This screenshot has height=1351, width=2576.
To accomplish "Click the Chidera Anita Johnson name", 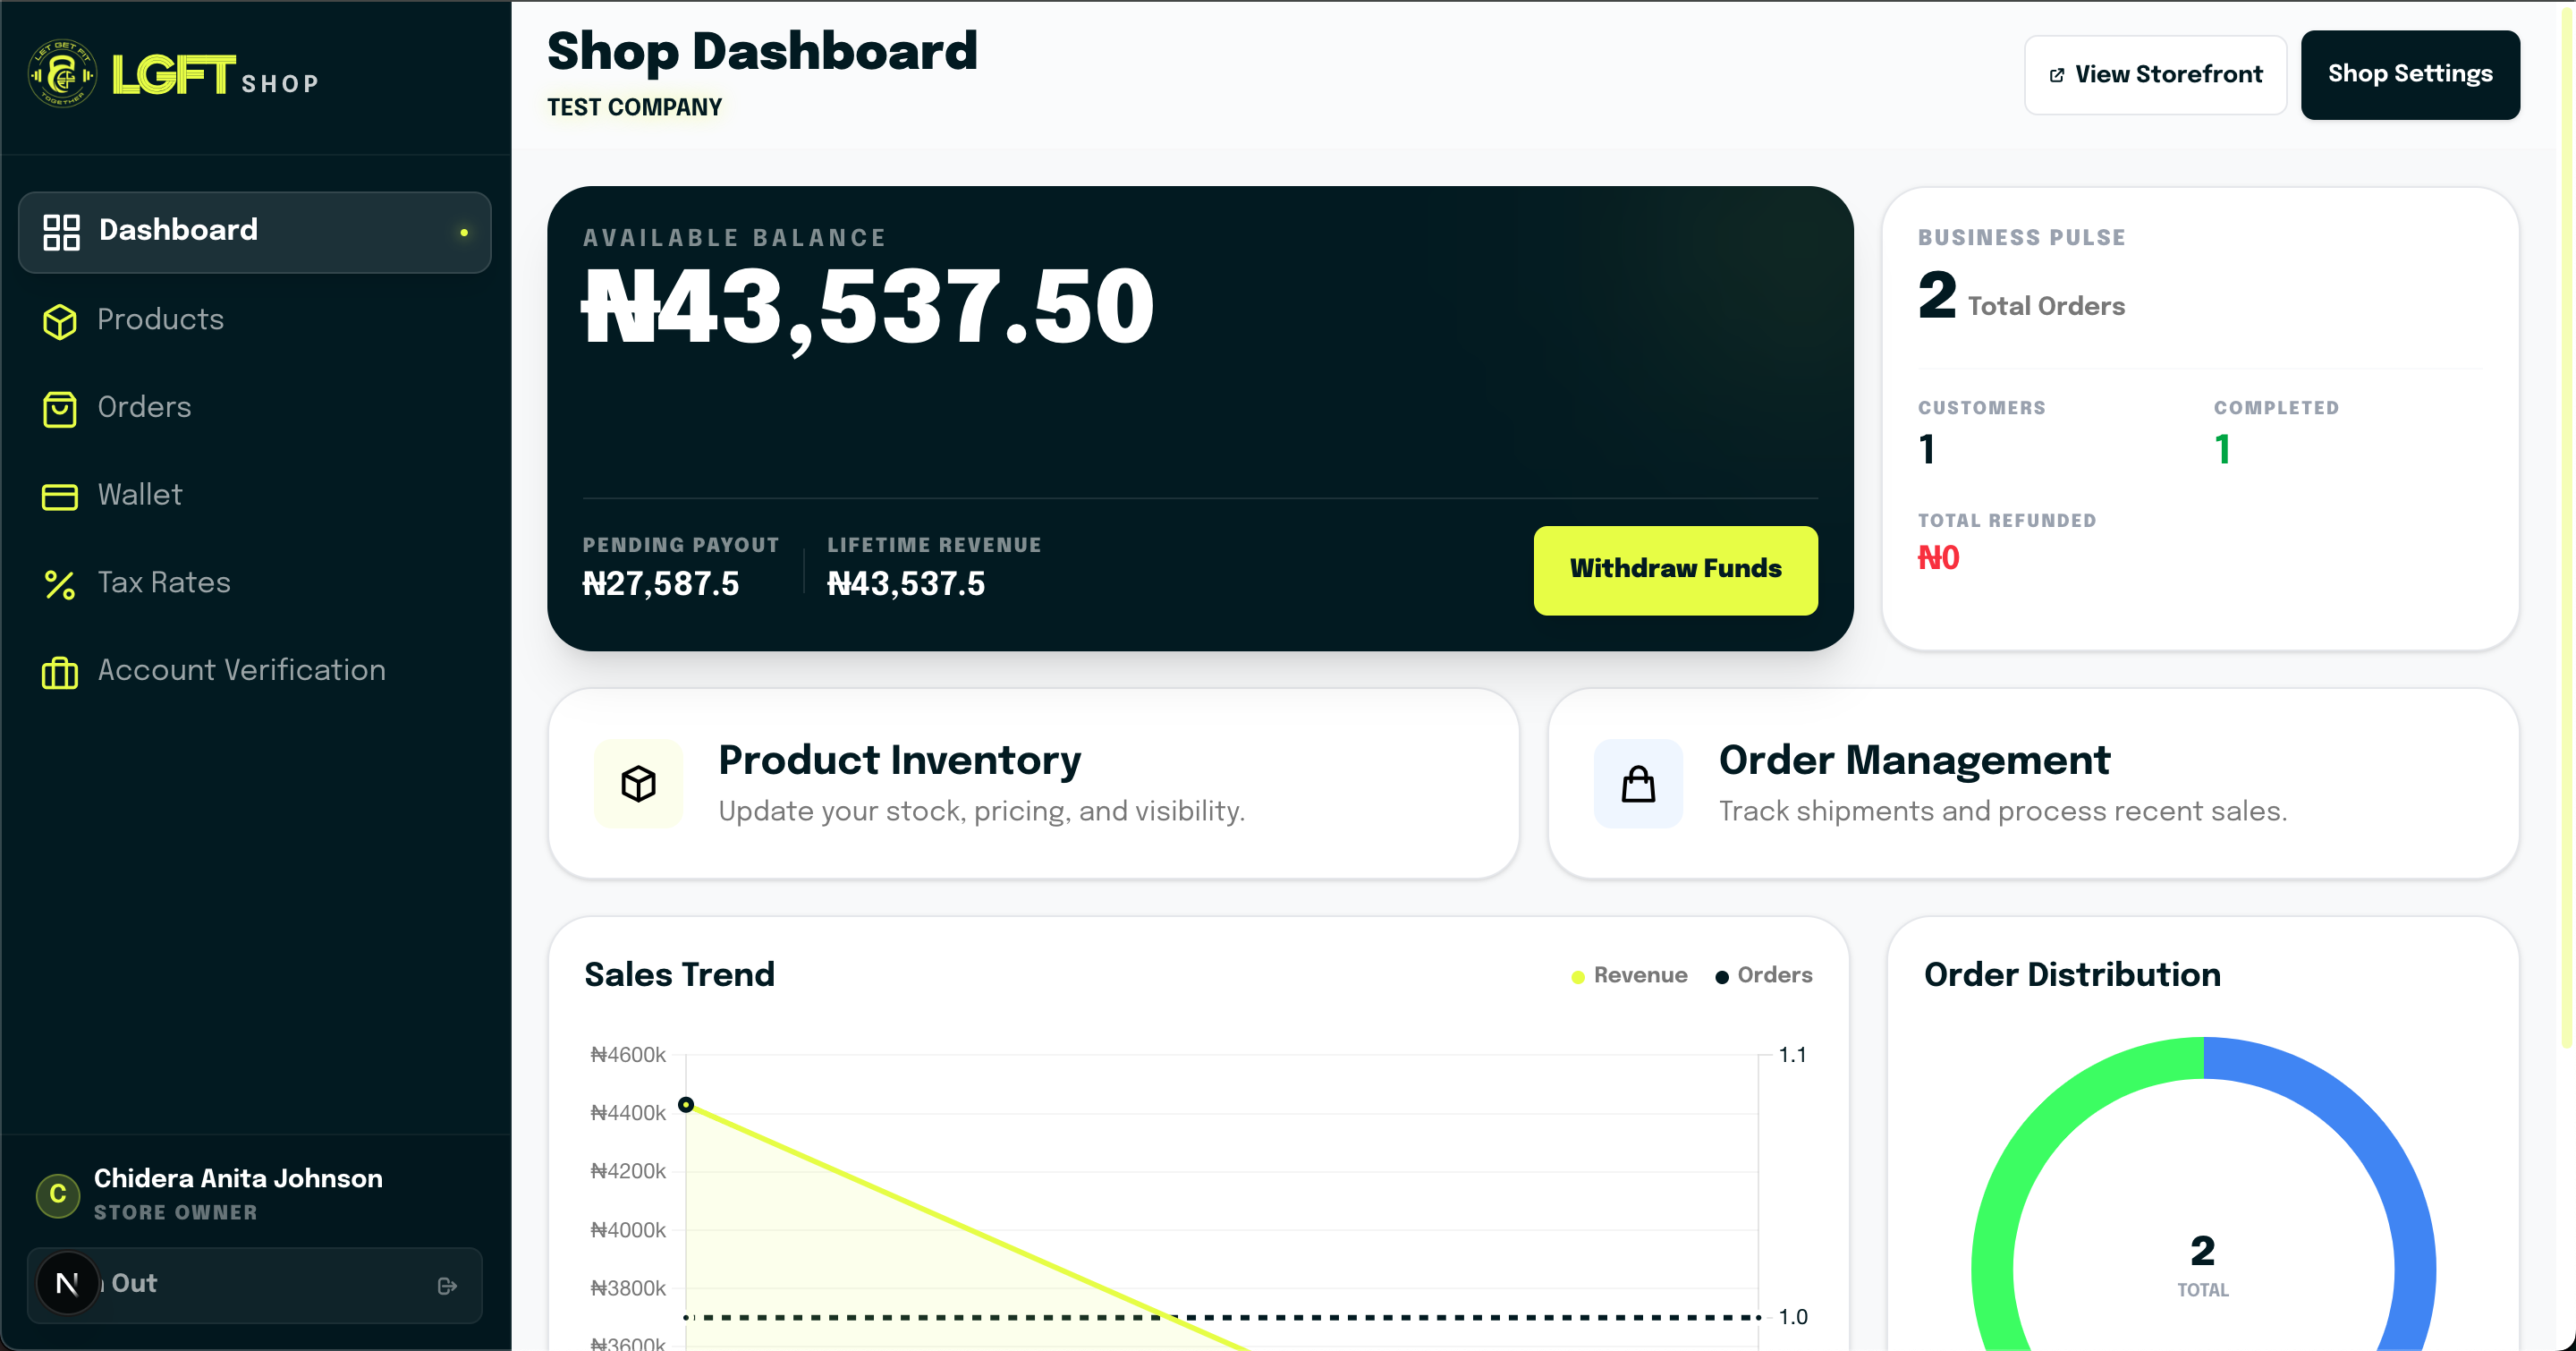I will (x=238, y=1178).
